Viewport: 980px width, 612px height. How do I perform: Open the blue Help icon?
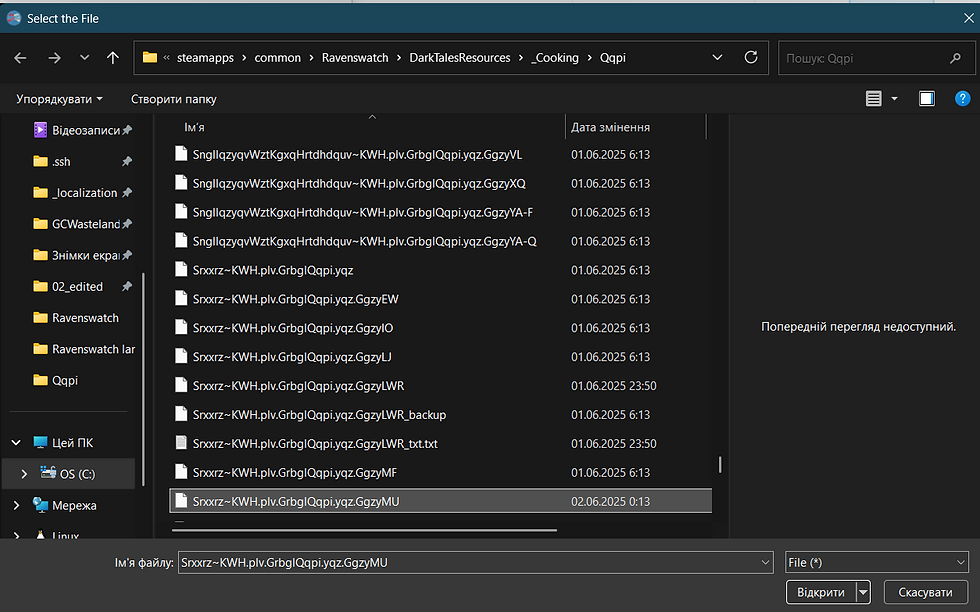[x=962, y=99]
